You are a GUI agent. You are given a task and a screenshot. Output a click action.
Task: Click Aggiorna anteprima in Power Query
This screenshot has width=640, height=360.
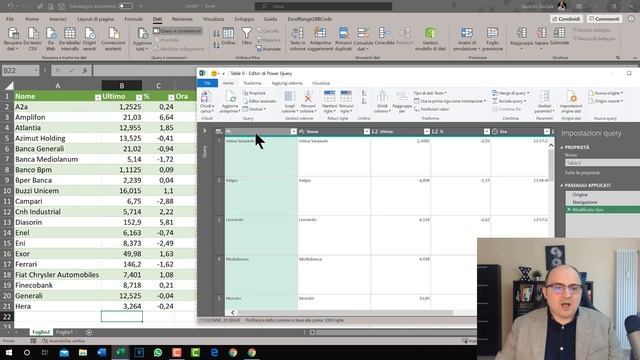pyautogui.click(x=229, y=102)
